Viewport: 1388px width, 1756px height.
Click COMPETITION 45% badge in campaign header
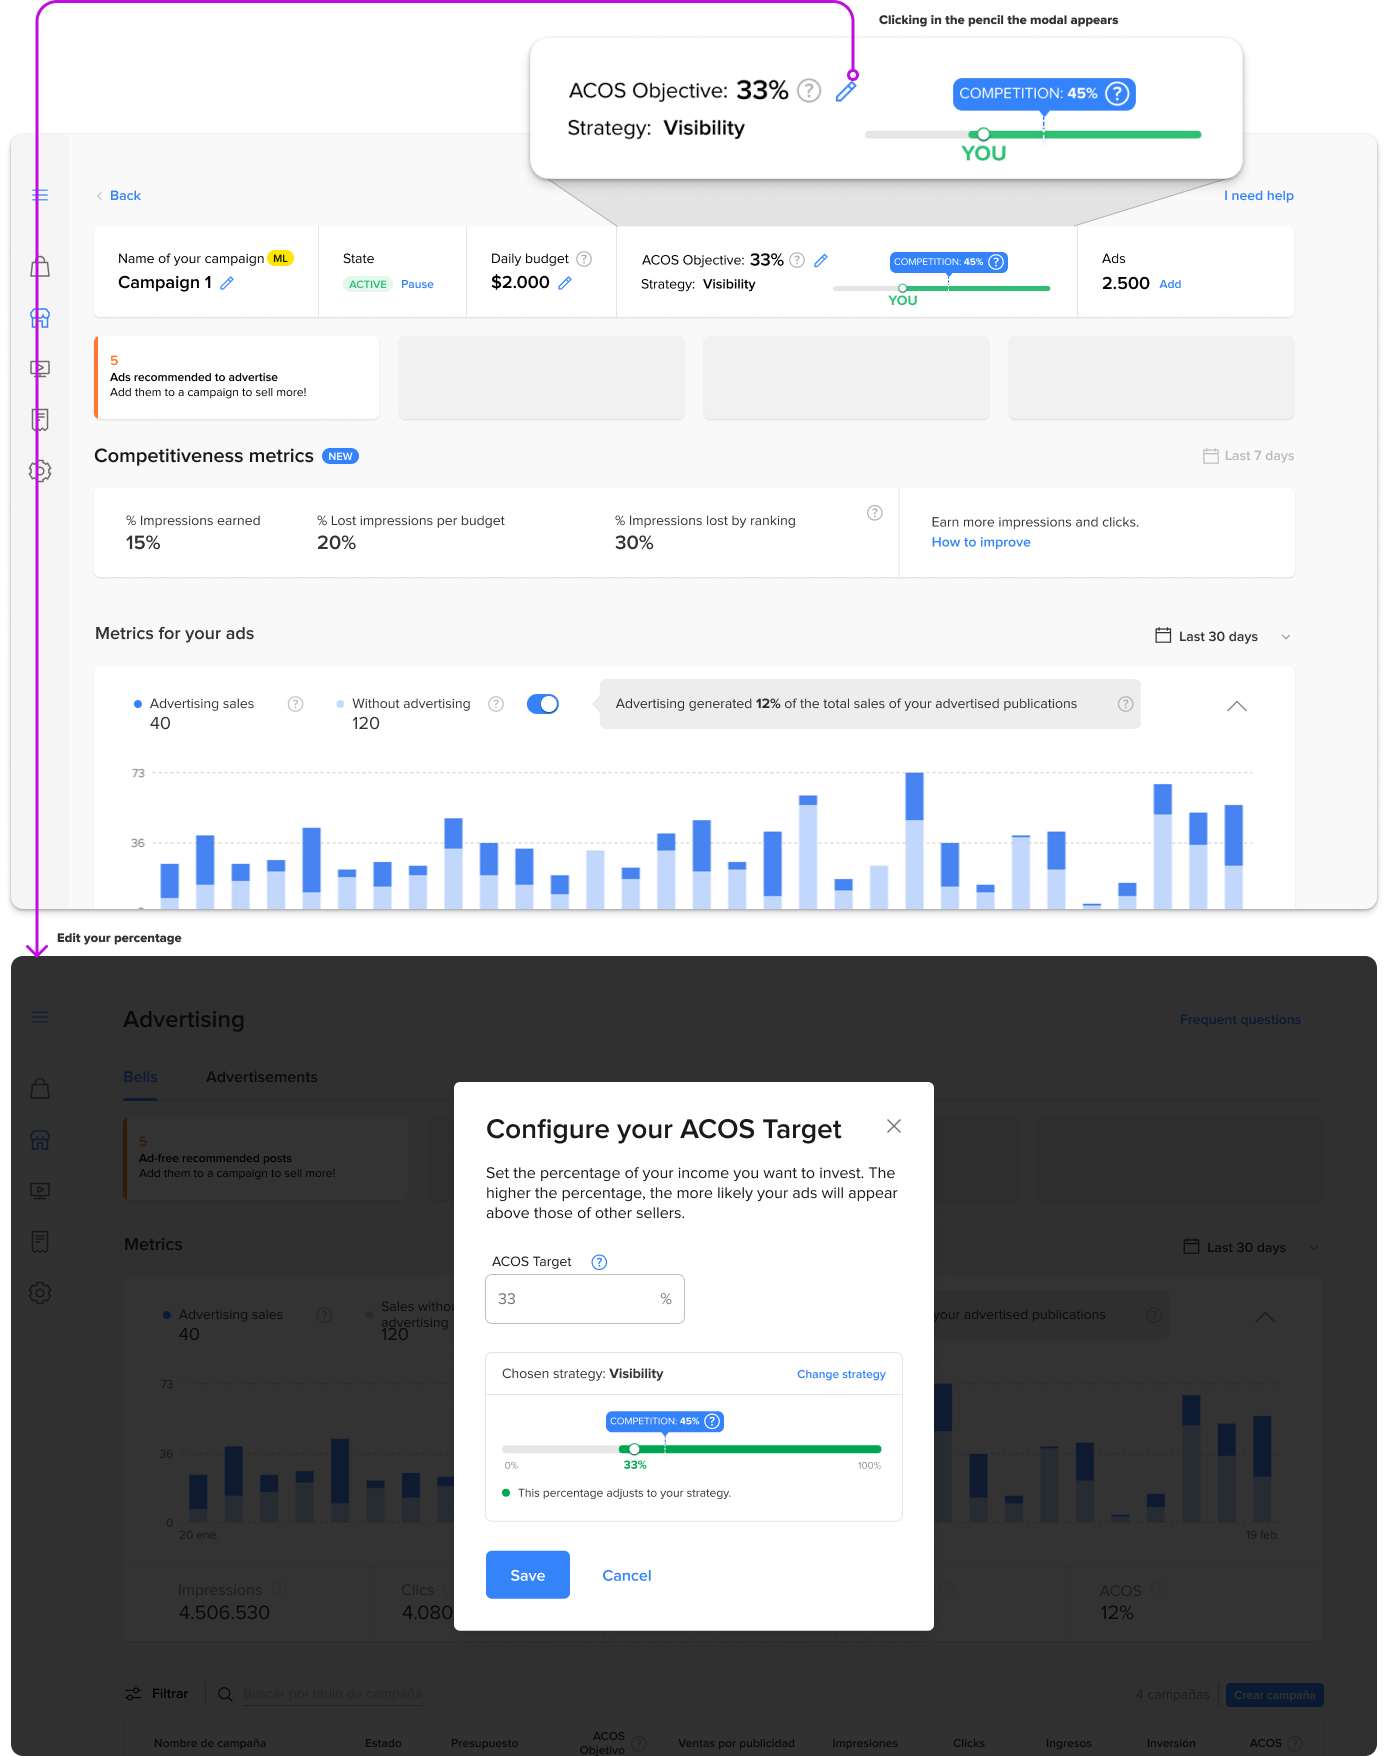click(948, 262)
